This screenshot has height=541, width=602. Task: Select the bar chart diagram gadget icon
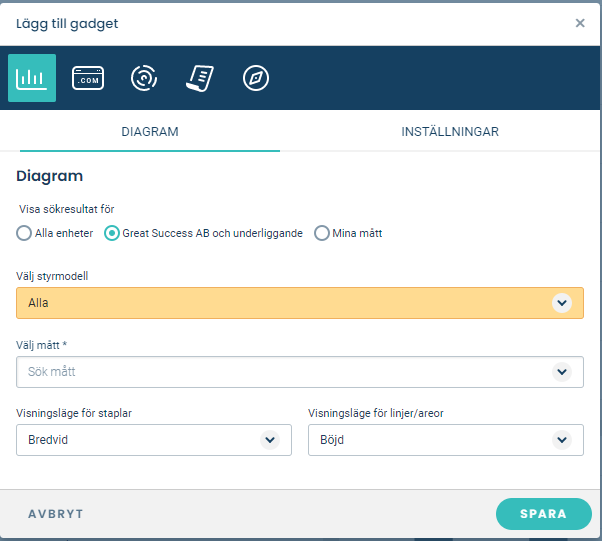click(32, 78)
